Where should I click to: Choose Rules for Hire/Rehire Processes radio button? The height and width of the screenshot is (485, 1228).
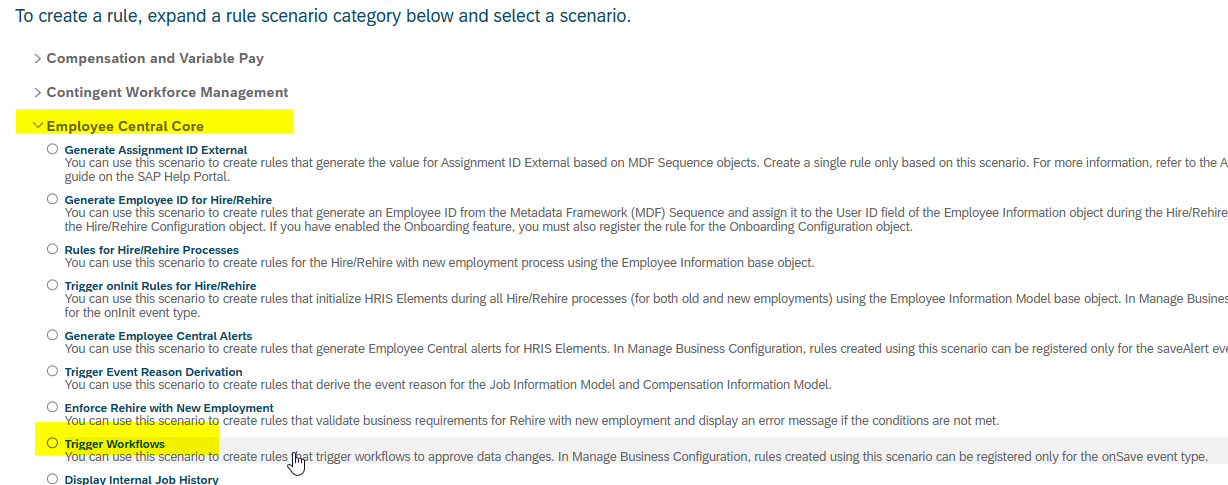click(x=52, y=249)
